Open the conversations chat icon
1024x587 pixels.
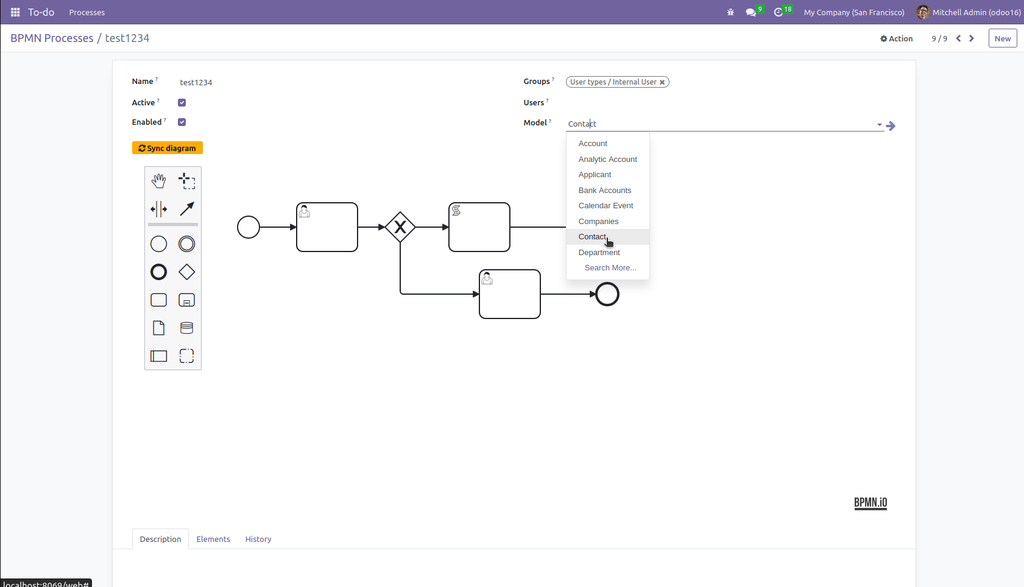point(752,12)
